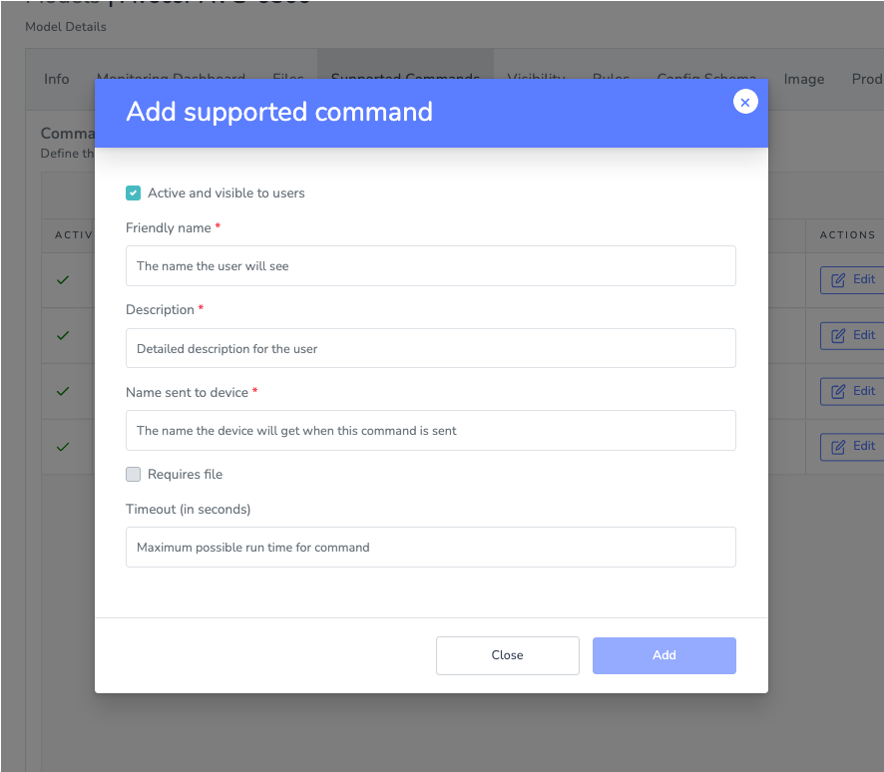Image resolution: width=884 pixels, height=772 pixels.
Task: Focus the Friendly name input field
Action: (431, 266)
